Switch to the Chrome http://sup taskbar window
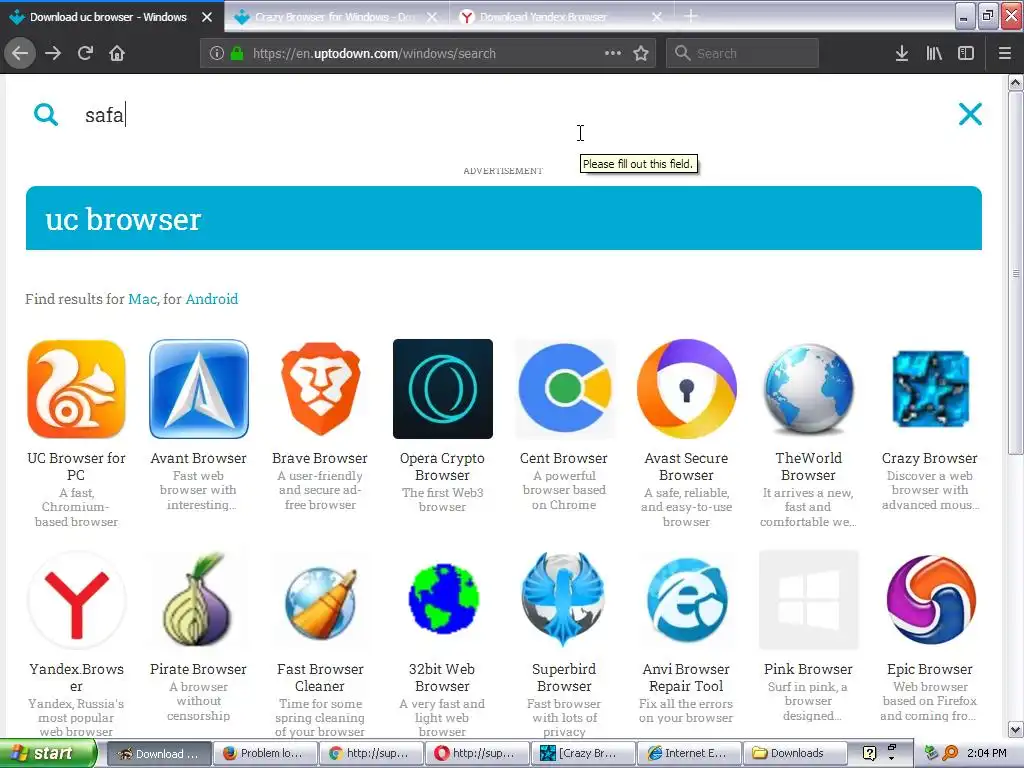The width and height of the screenshot is (1024, 768). [x=372, y=754]
